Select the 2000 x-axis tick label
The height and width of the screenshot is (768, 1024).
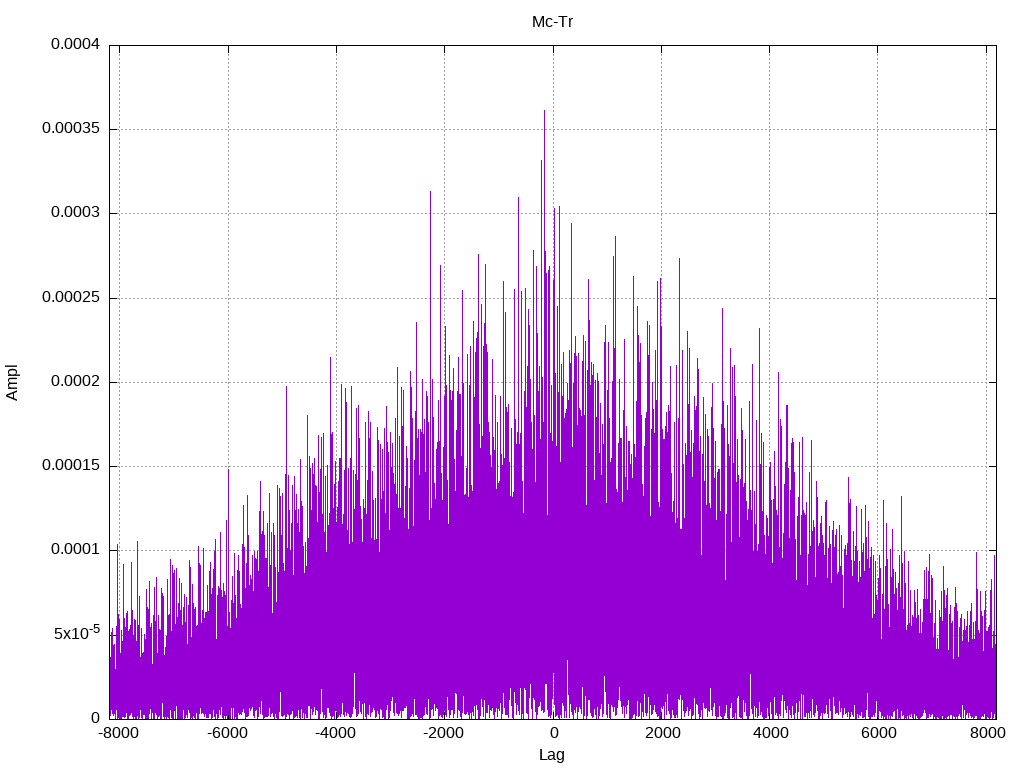tap(661, 733)
